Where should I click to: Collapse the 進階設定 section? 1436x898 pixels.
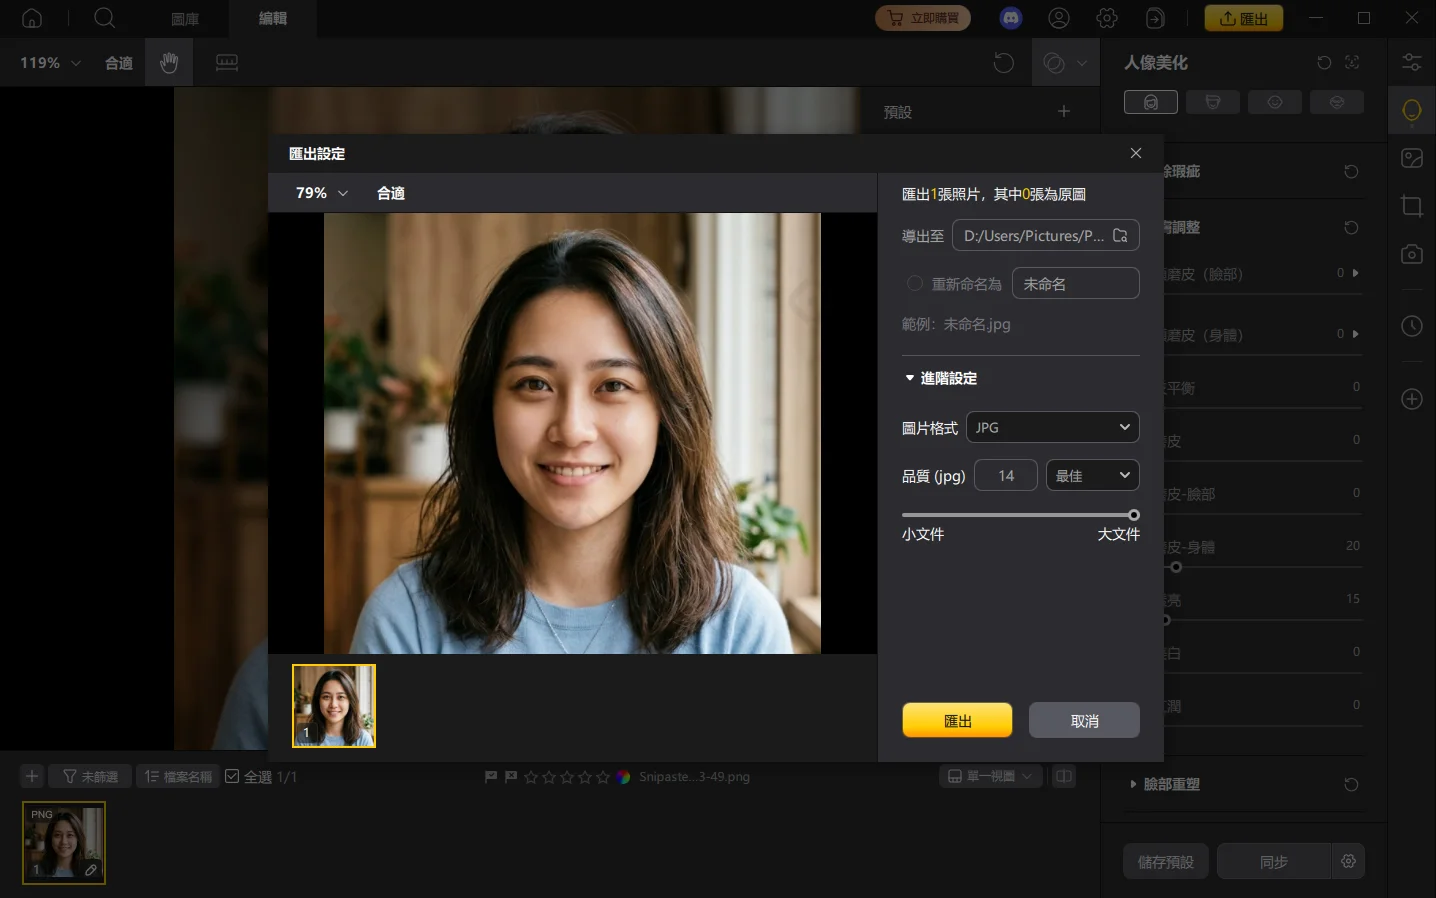(x=908, y=378)
